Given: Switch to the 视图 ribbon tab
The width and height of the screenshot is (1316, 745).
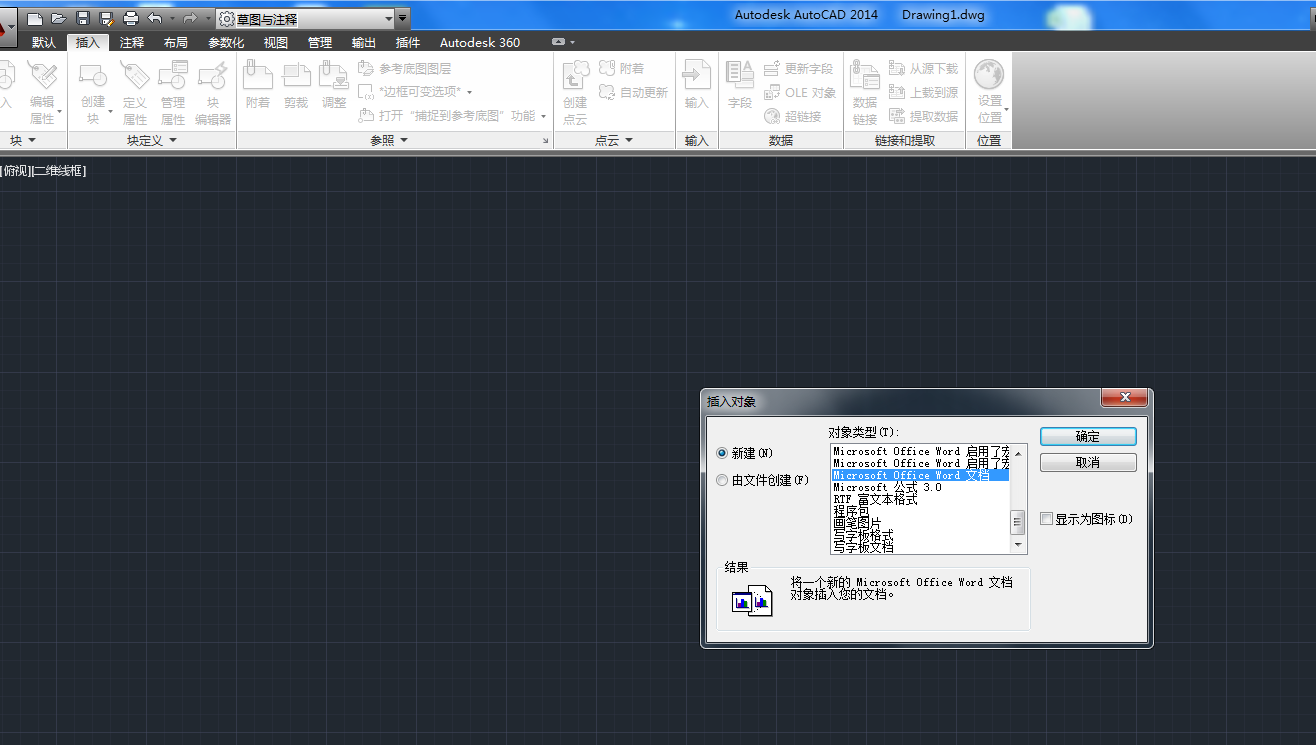Looking at the screenshot, I should 276,42.
